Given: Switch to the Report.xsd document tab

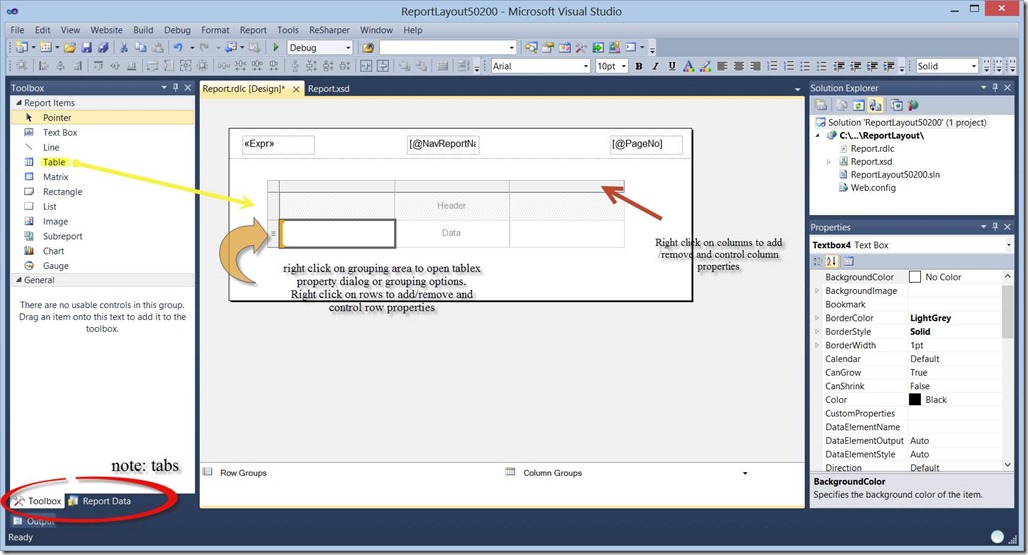Looking at the screenshot, I should pyautogui.click(x=328, y=88).
